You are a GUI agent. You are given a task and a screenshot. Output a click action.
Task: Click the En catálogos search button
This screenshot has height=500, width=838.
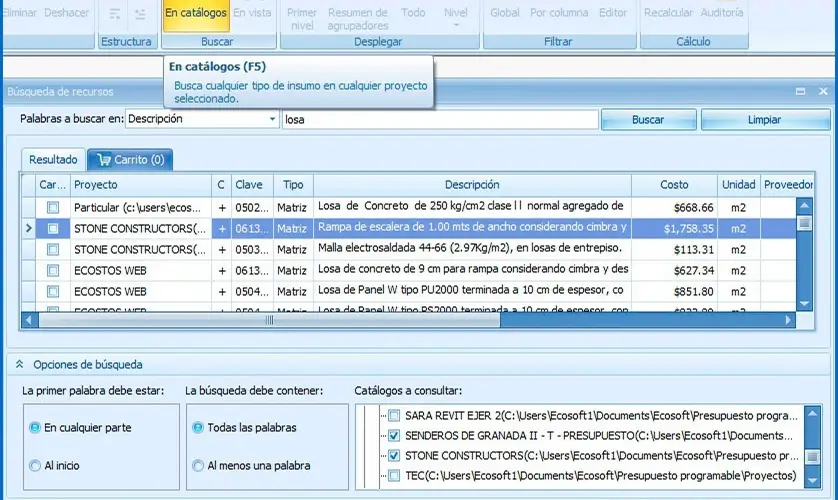point(196,14)
